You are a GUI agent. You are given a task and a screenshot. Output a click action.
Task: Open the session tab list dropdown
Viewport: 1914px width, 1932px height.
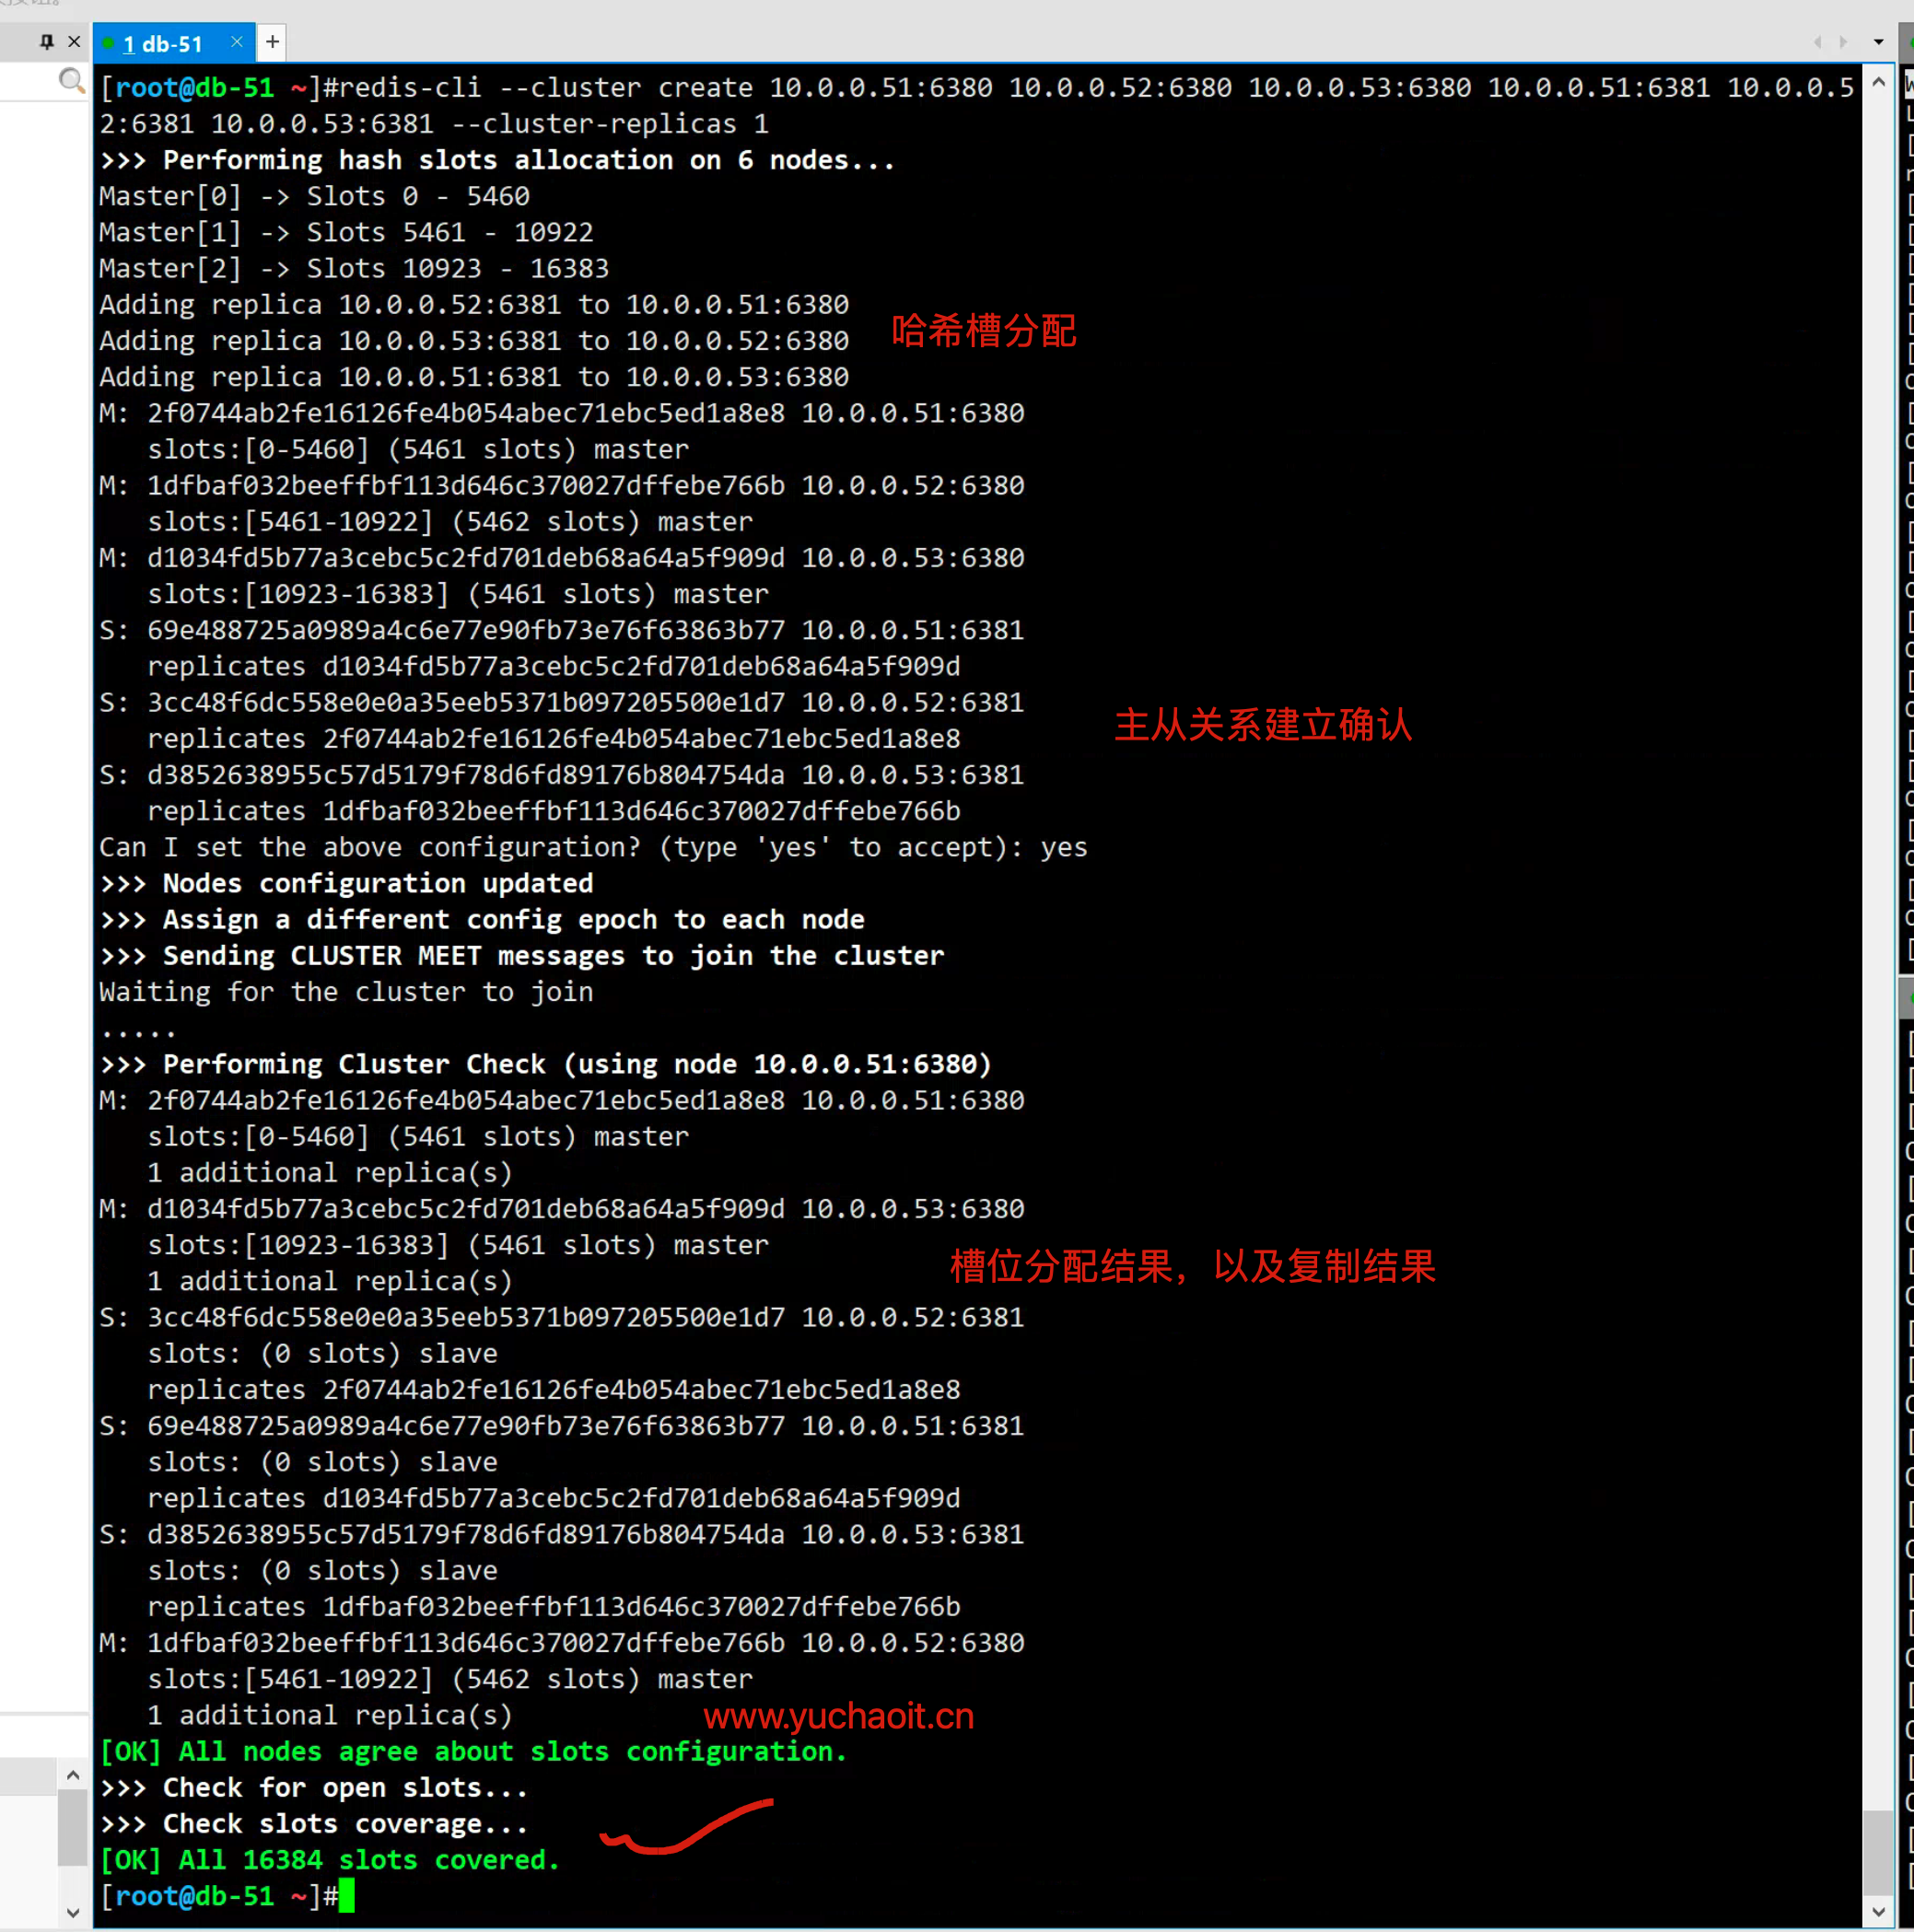[x=1878, y=42]
